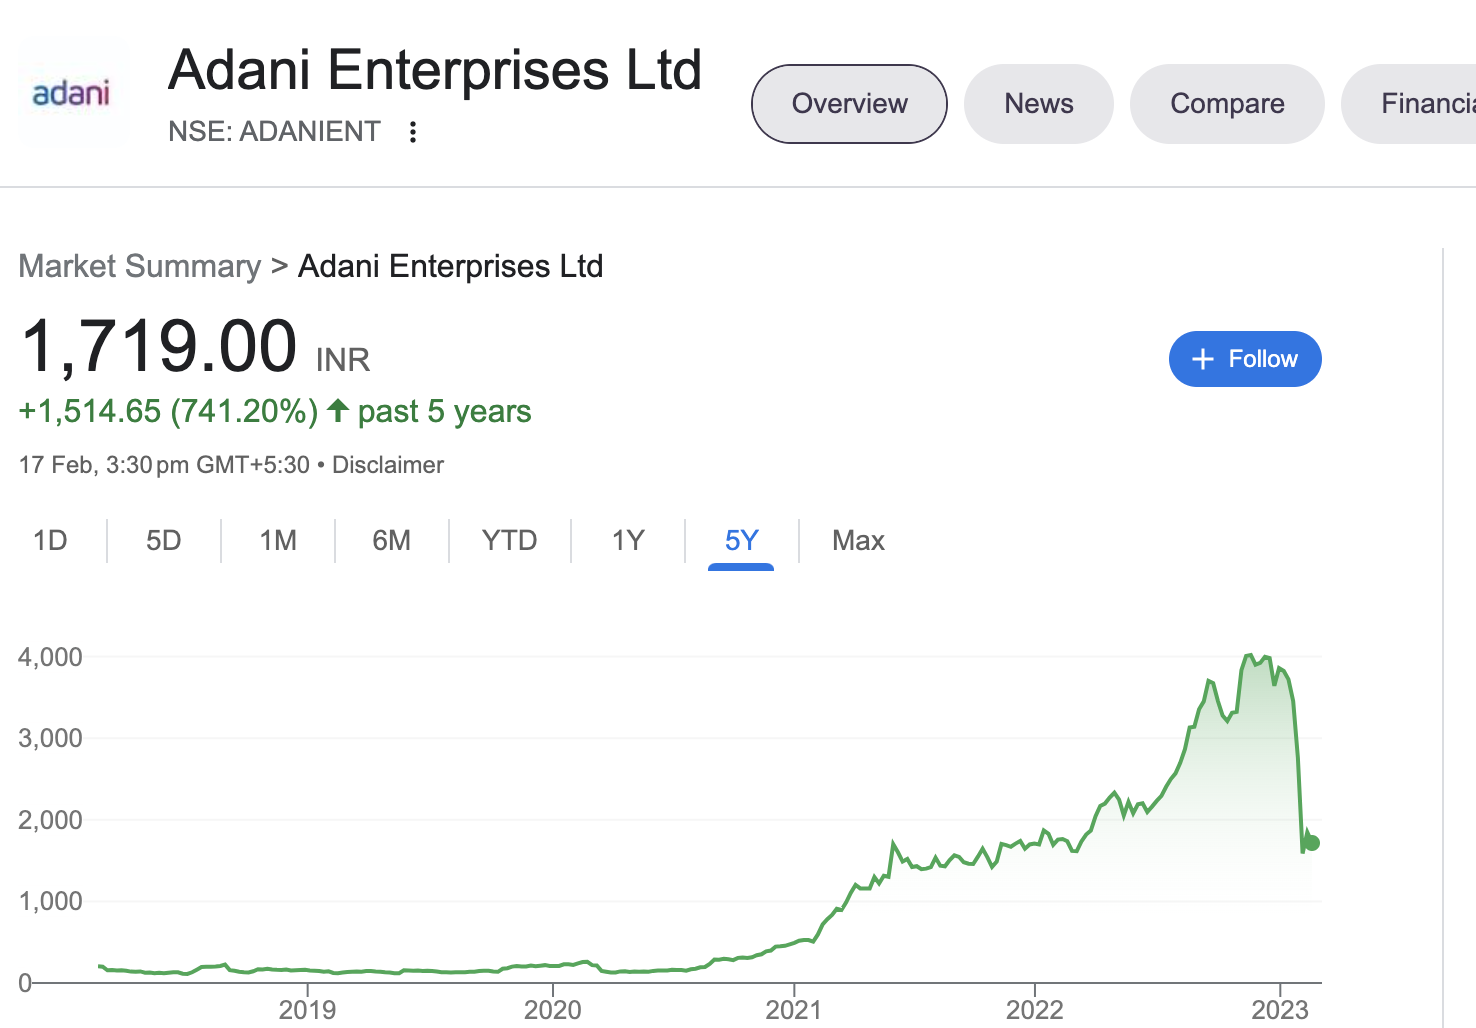Switch chart to 1M range

[278, 541]
